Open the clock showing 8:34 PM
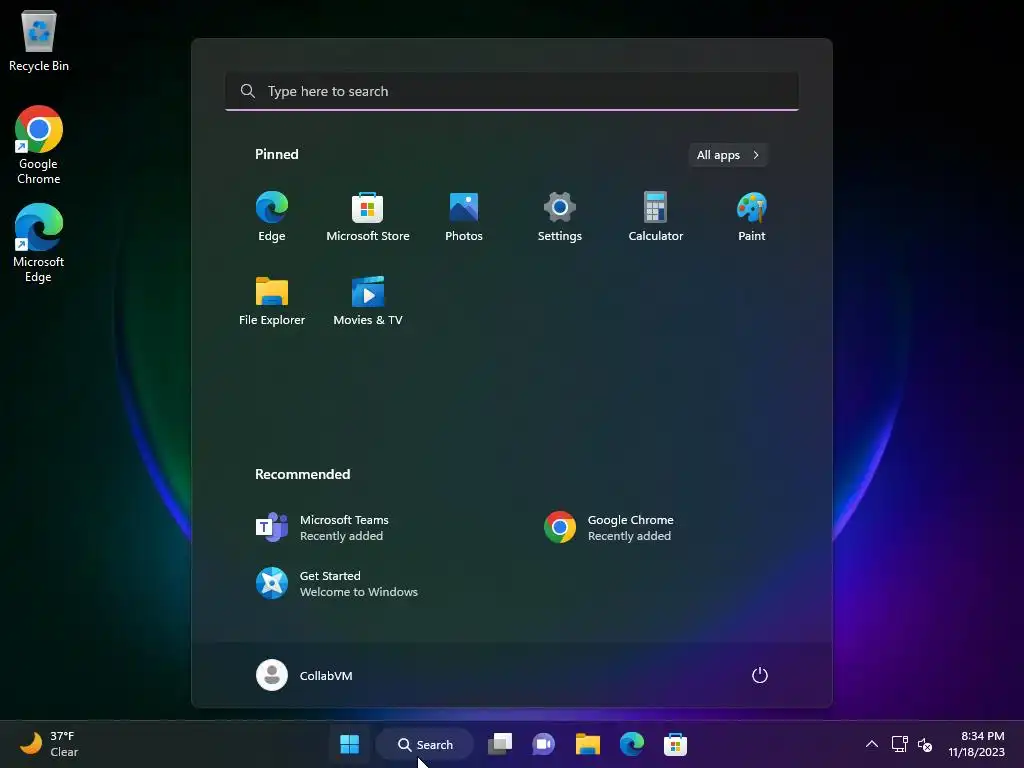Image resolution: width=1024 pixels, height=768 pixels. 976,744
